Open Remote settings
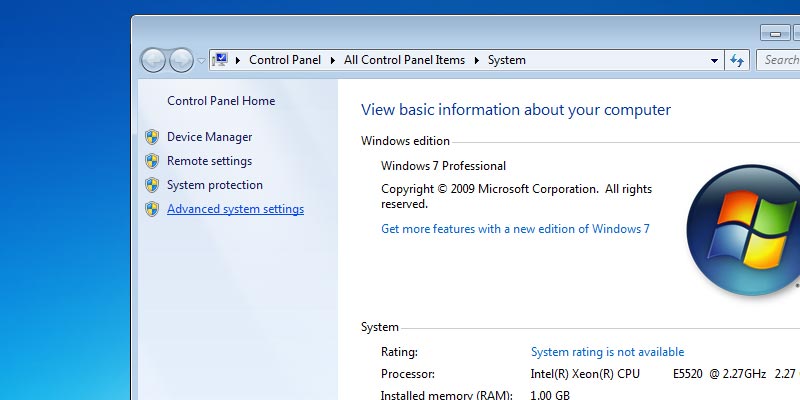Screen dimensions: 800x400 coord(209,161)
